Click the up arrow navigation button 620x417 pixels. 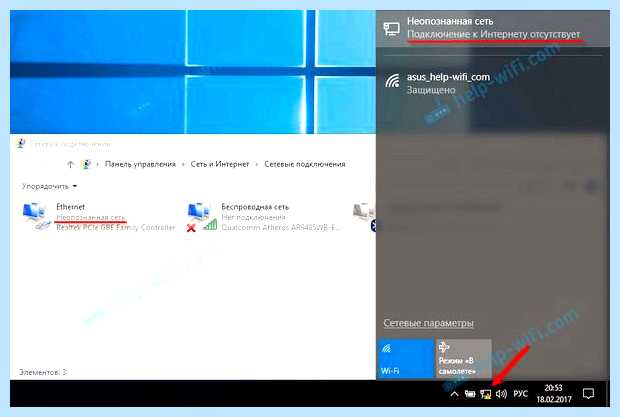(x=70, y=164)
